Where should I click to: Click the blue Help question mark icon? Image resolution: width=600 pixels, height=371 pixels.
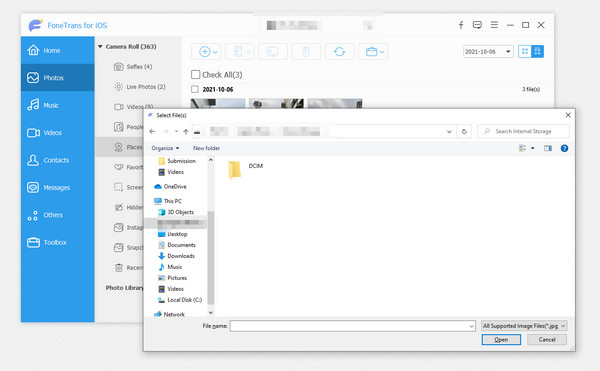[x=564, y=148]
